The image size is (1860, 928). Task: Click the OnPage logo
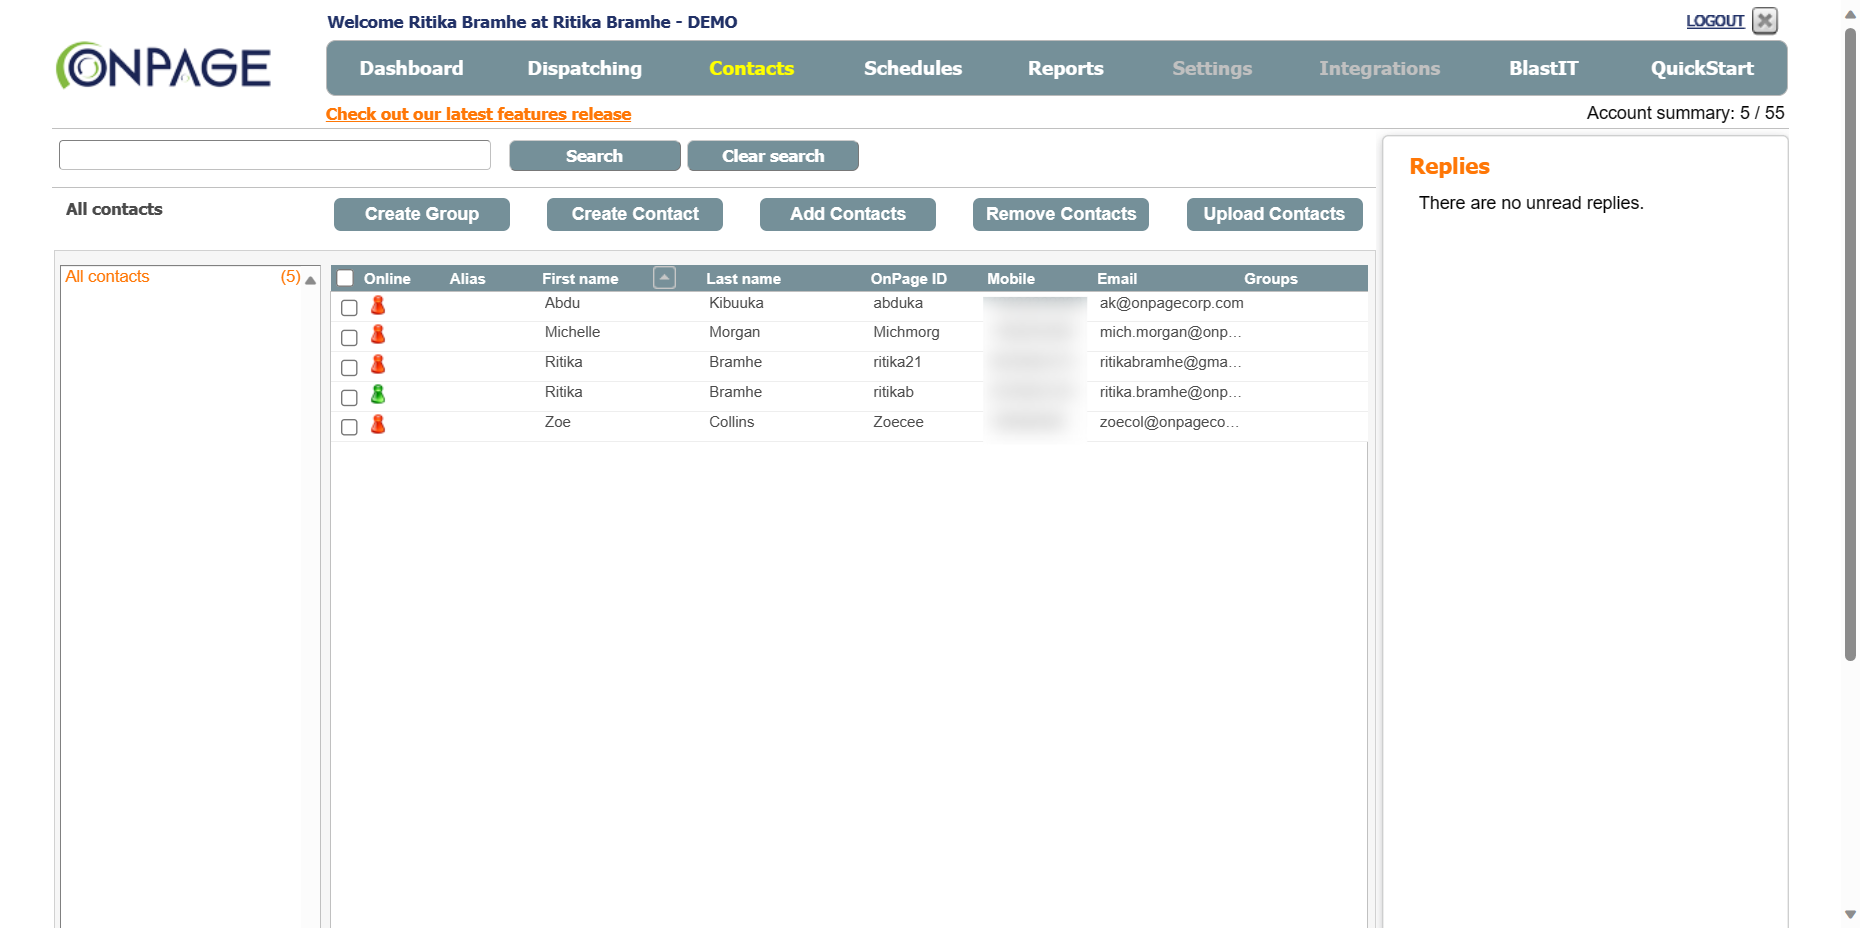(163, 67)
